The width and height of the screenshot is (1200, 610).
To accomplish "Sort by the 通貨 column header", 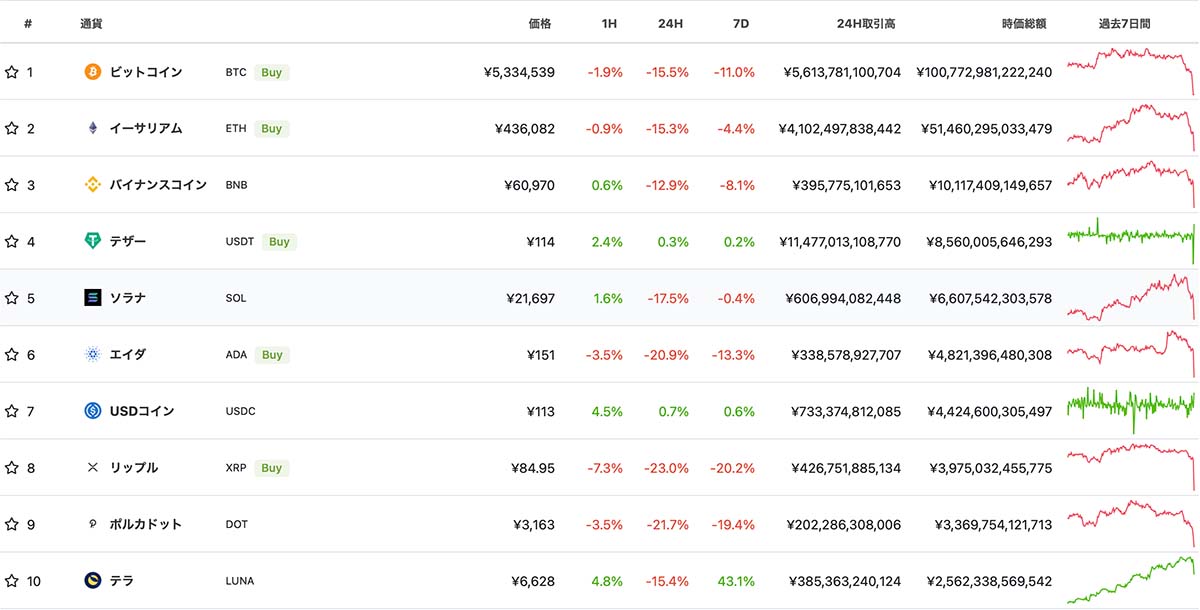I will [91, 23].
